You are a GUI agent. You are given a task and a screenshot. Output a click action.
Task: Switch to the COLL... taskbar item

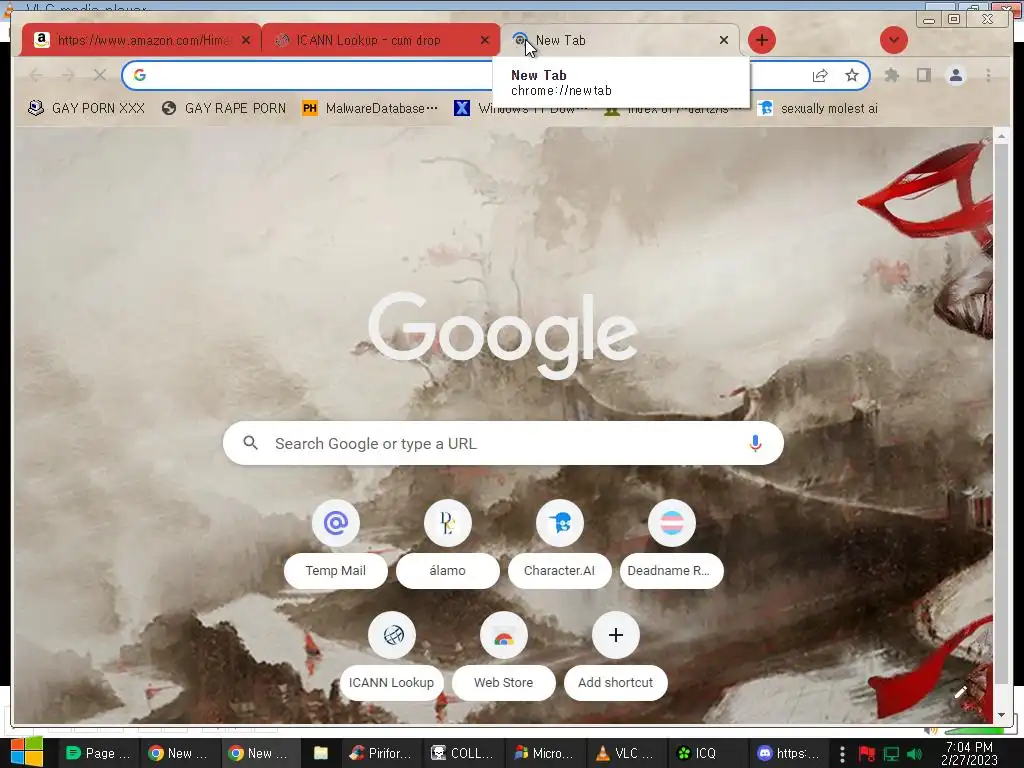point(462,753)
